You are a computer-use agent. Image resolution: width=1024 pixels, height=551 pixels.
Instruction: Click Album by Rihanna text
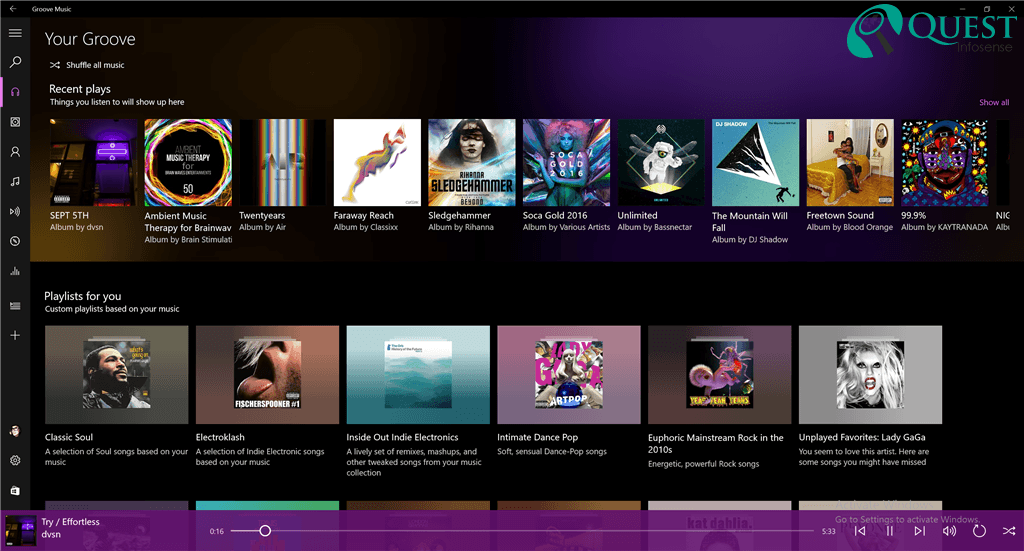click(x=461, y=227)
